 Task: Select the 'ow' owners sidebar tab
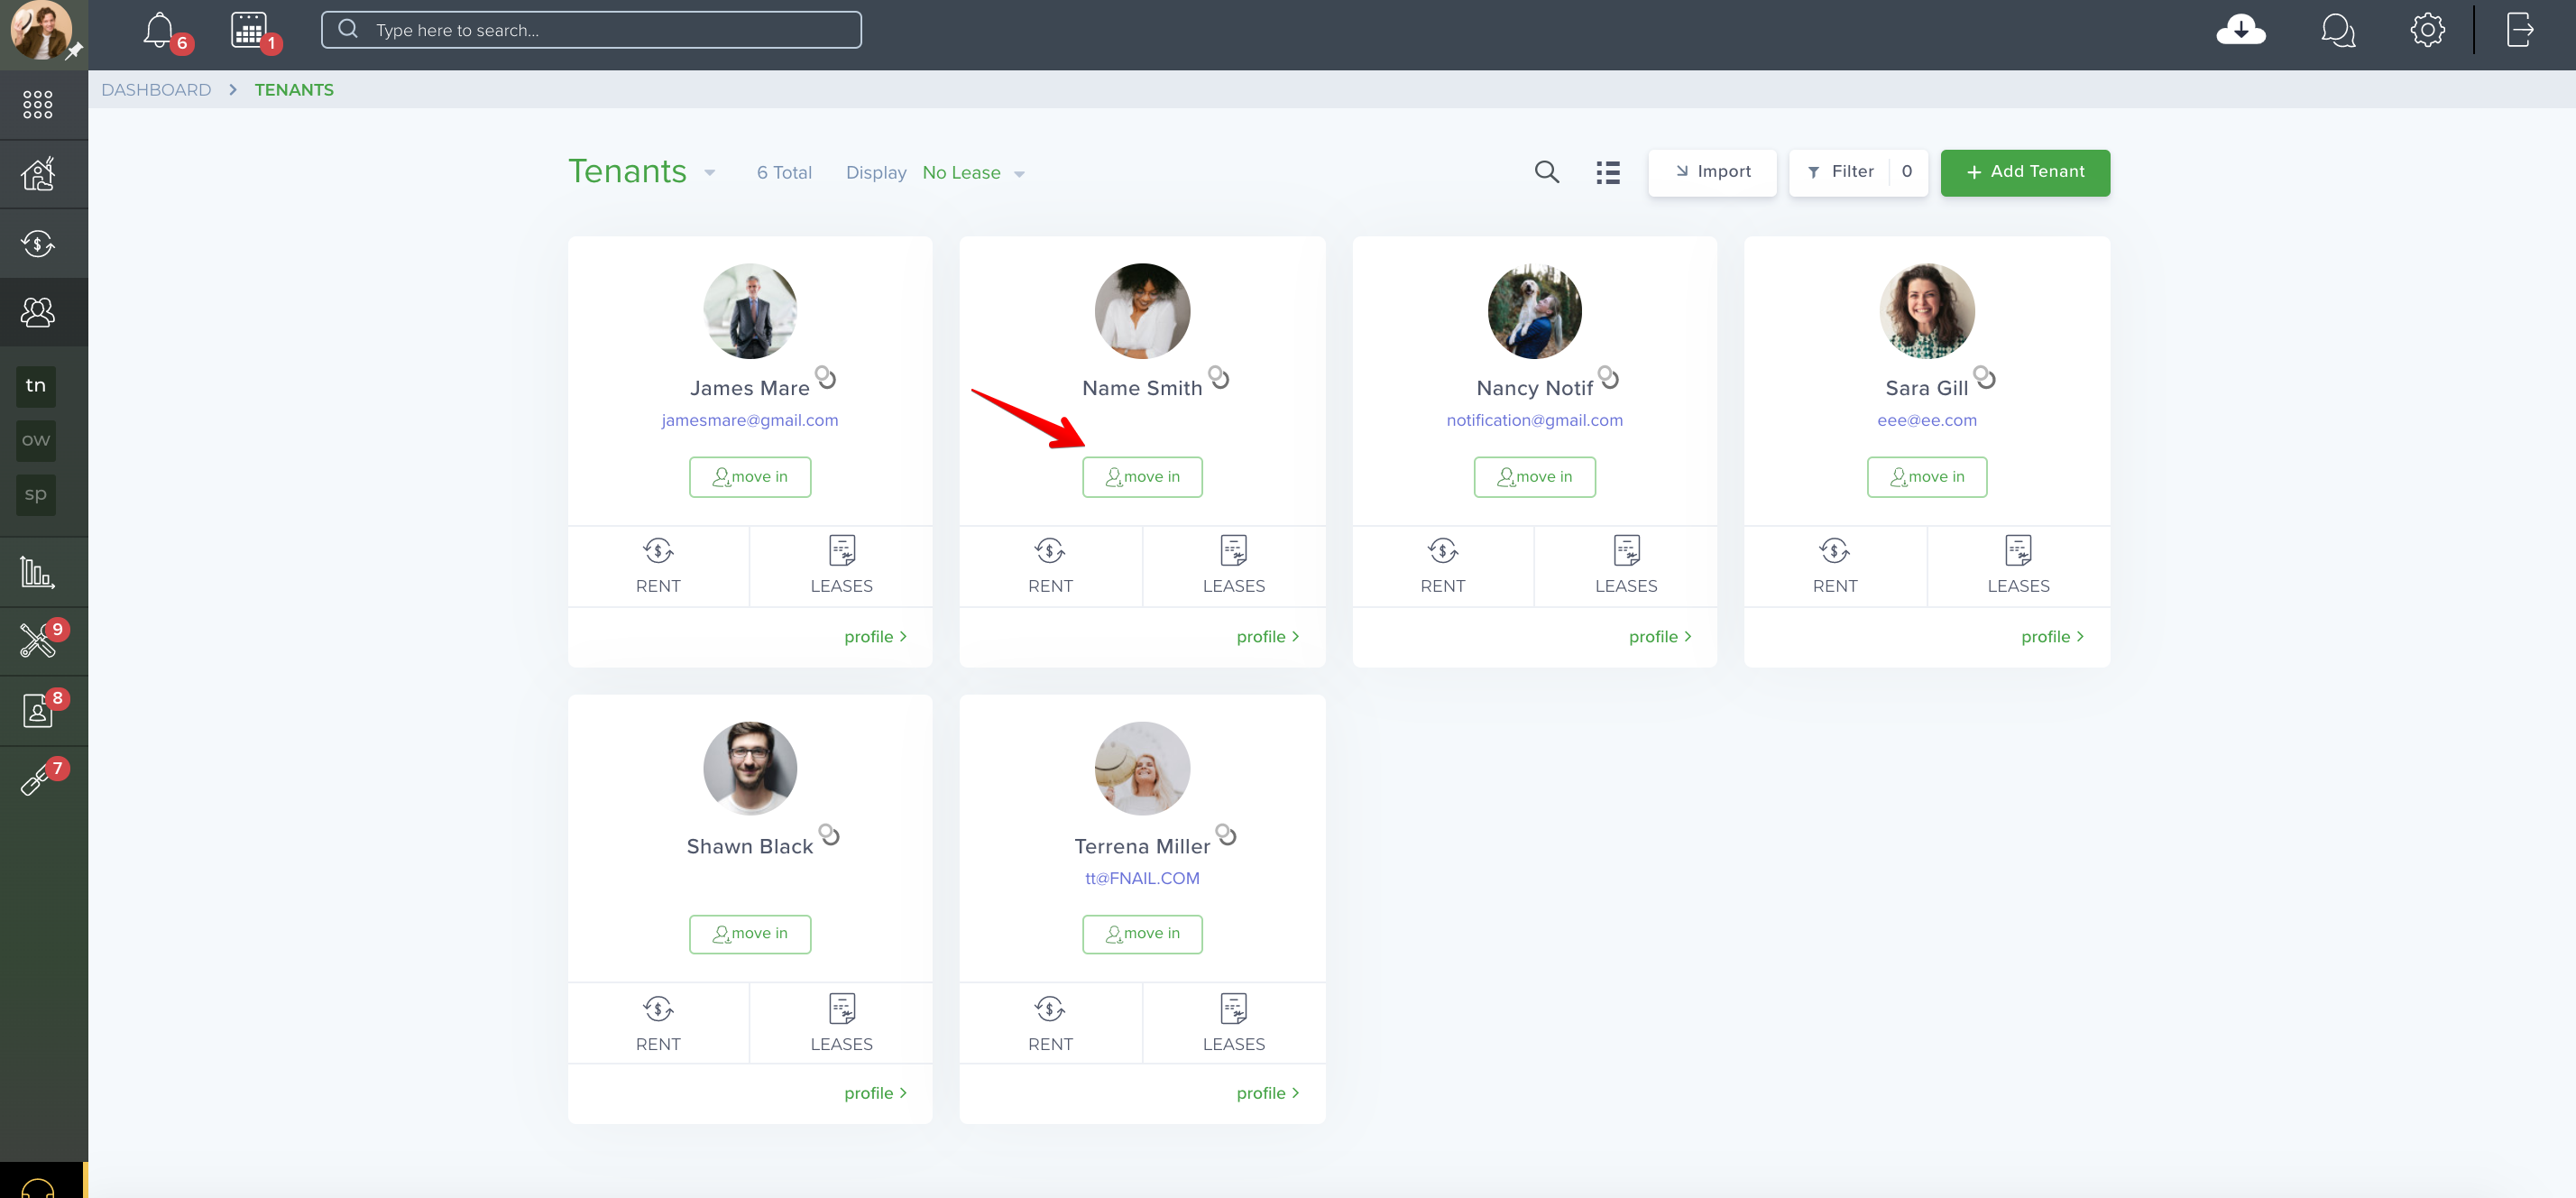(36, 440)
